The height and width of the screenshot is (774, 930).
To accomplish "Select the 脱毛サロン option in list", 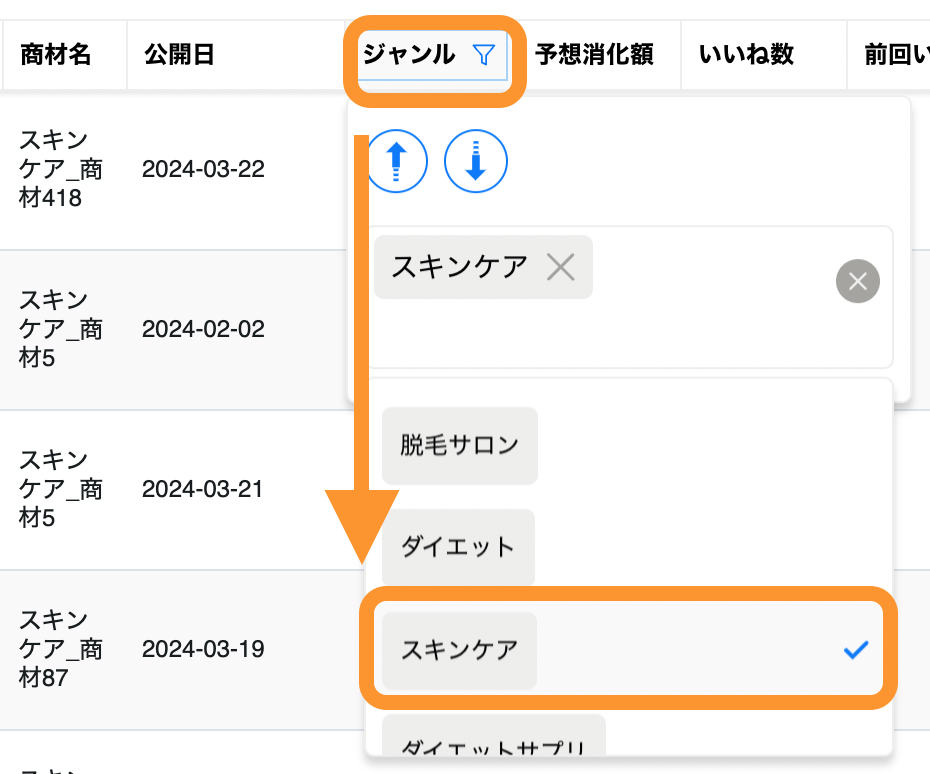I will [460, 445].
